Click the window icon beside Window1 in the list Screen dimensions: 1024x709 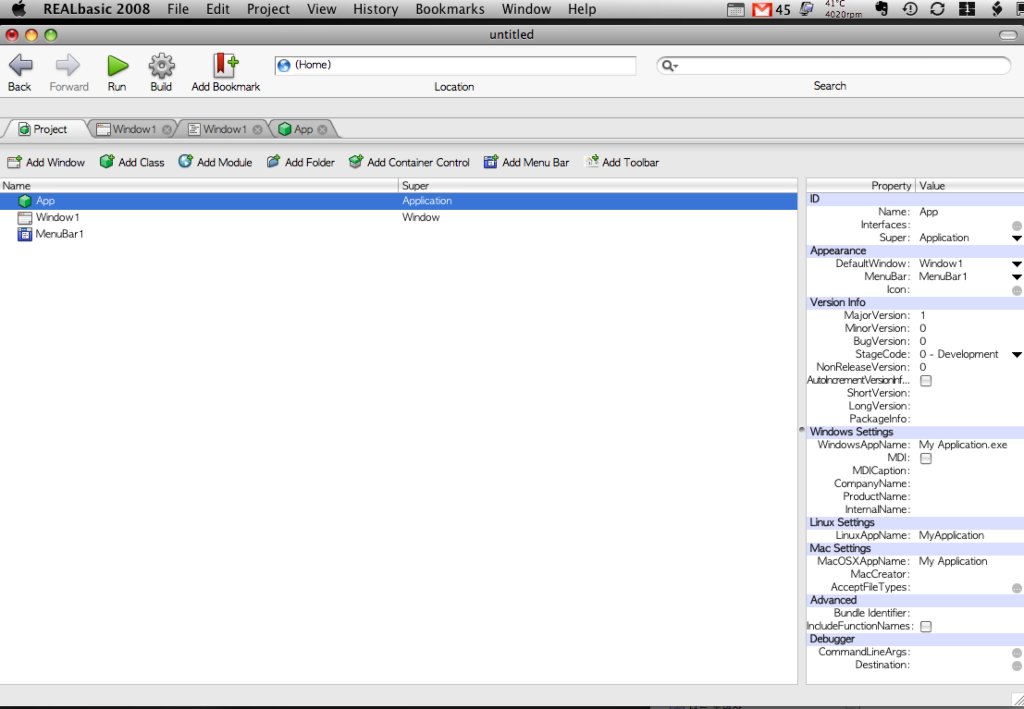[25, 217]
